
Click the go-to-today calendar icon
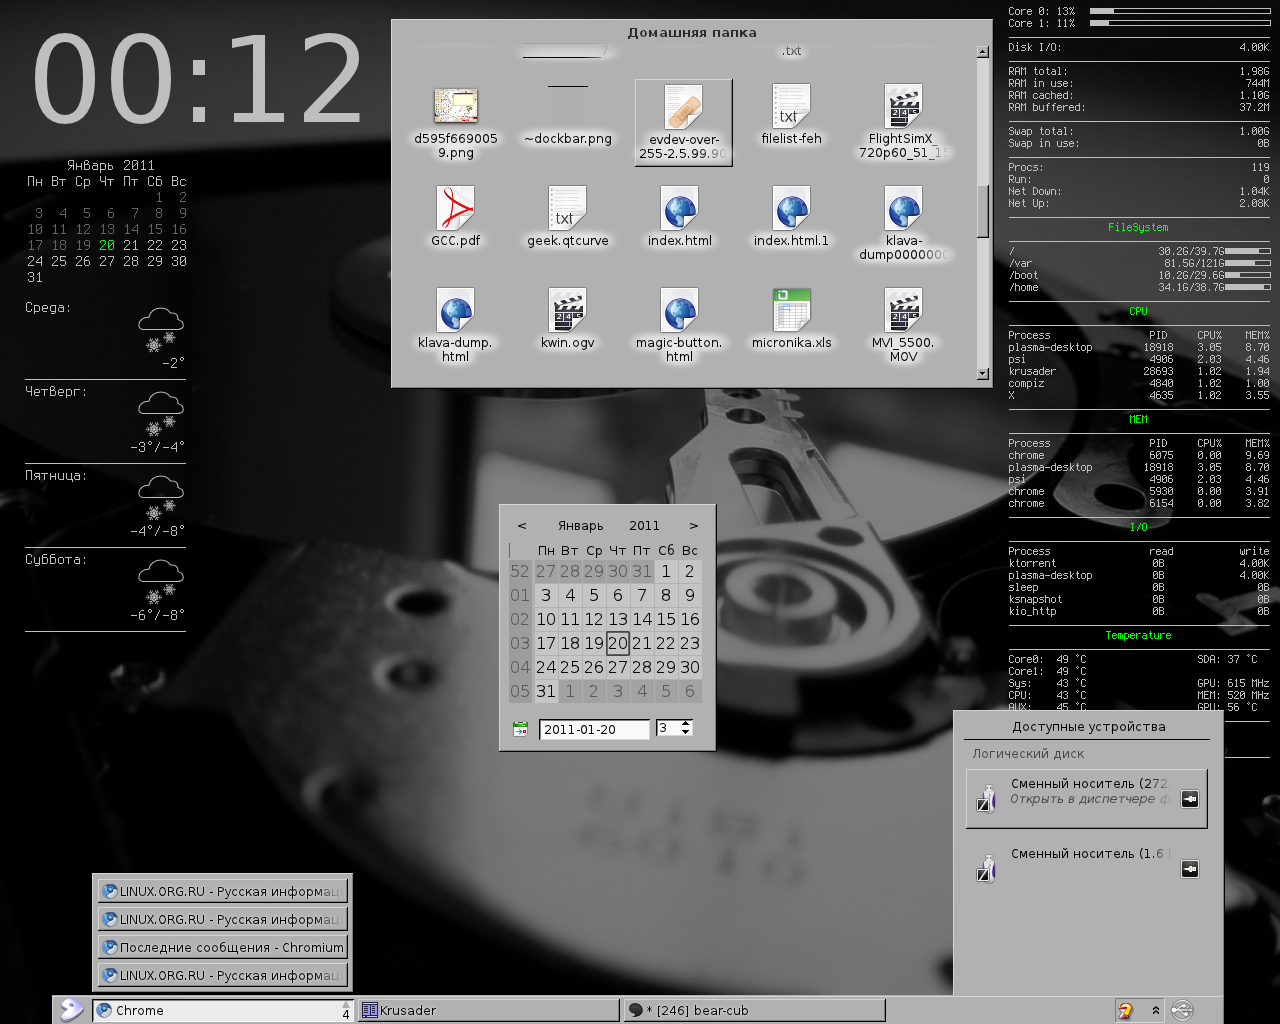(520, 729)
